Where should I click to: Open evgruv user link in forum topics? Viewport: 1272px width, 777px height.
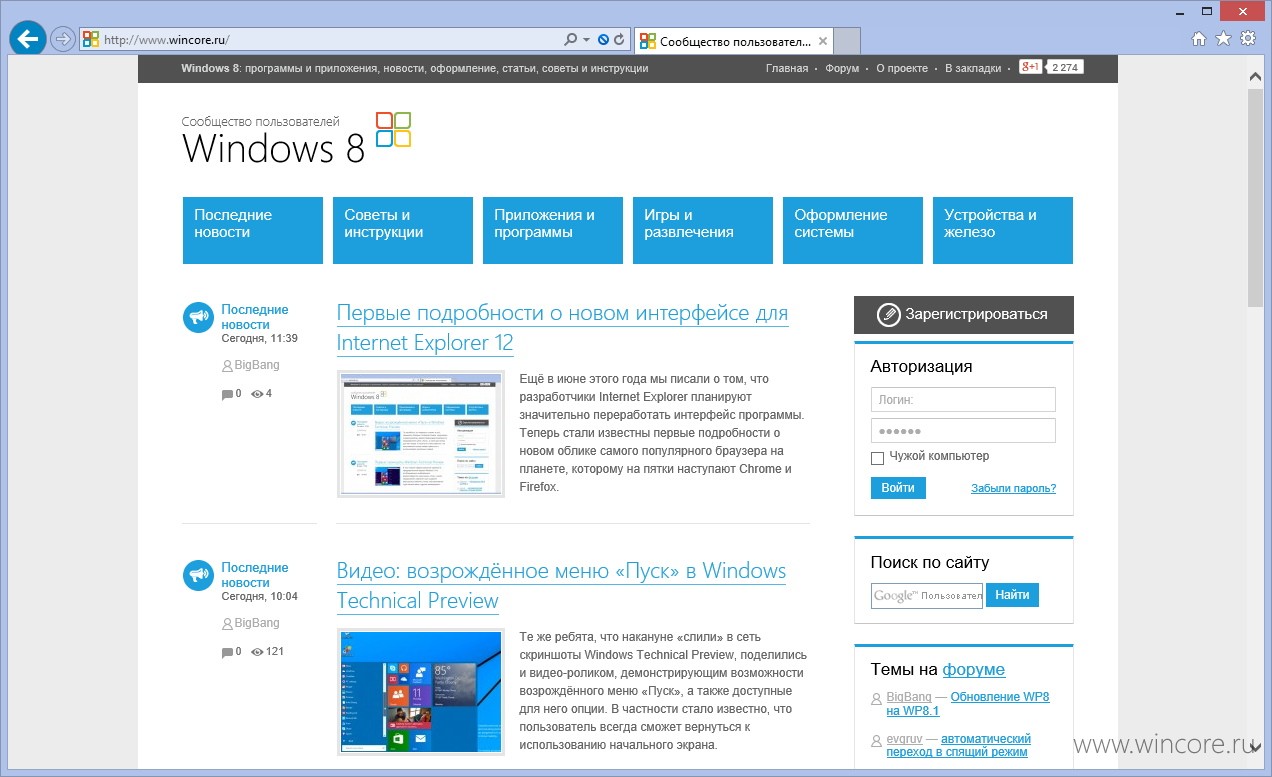point(904,739)
